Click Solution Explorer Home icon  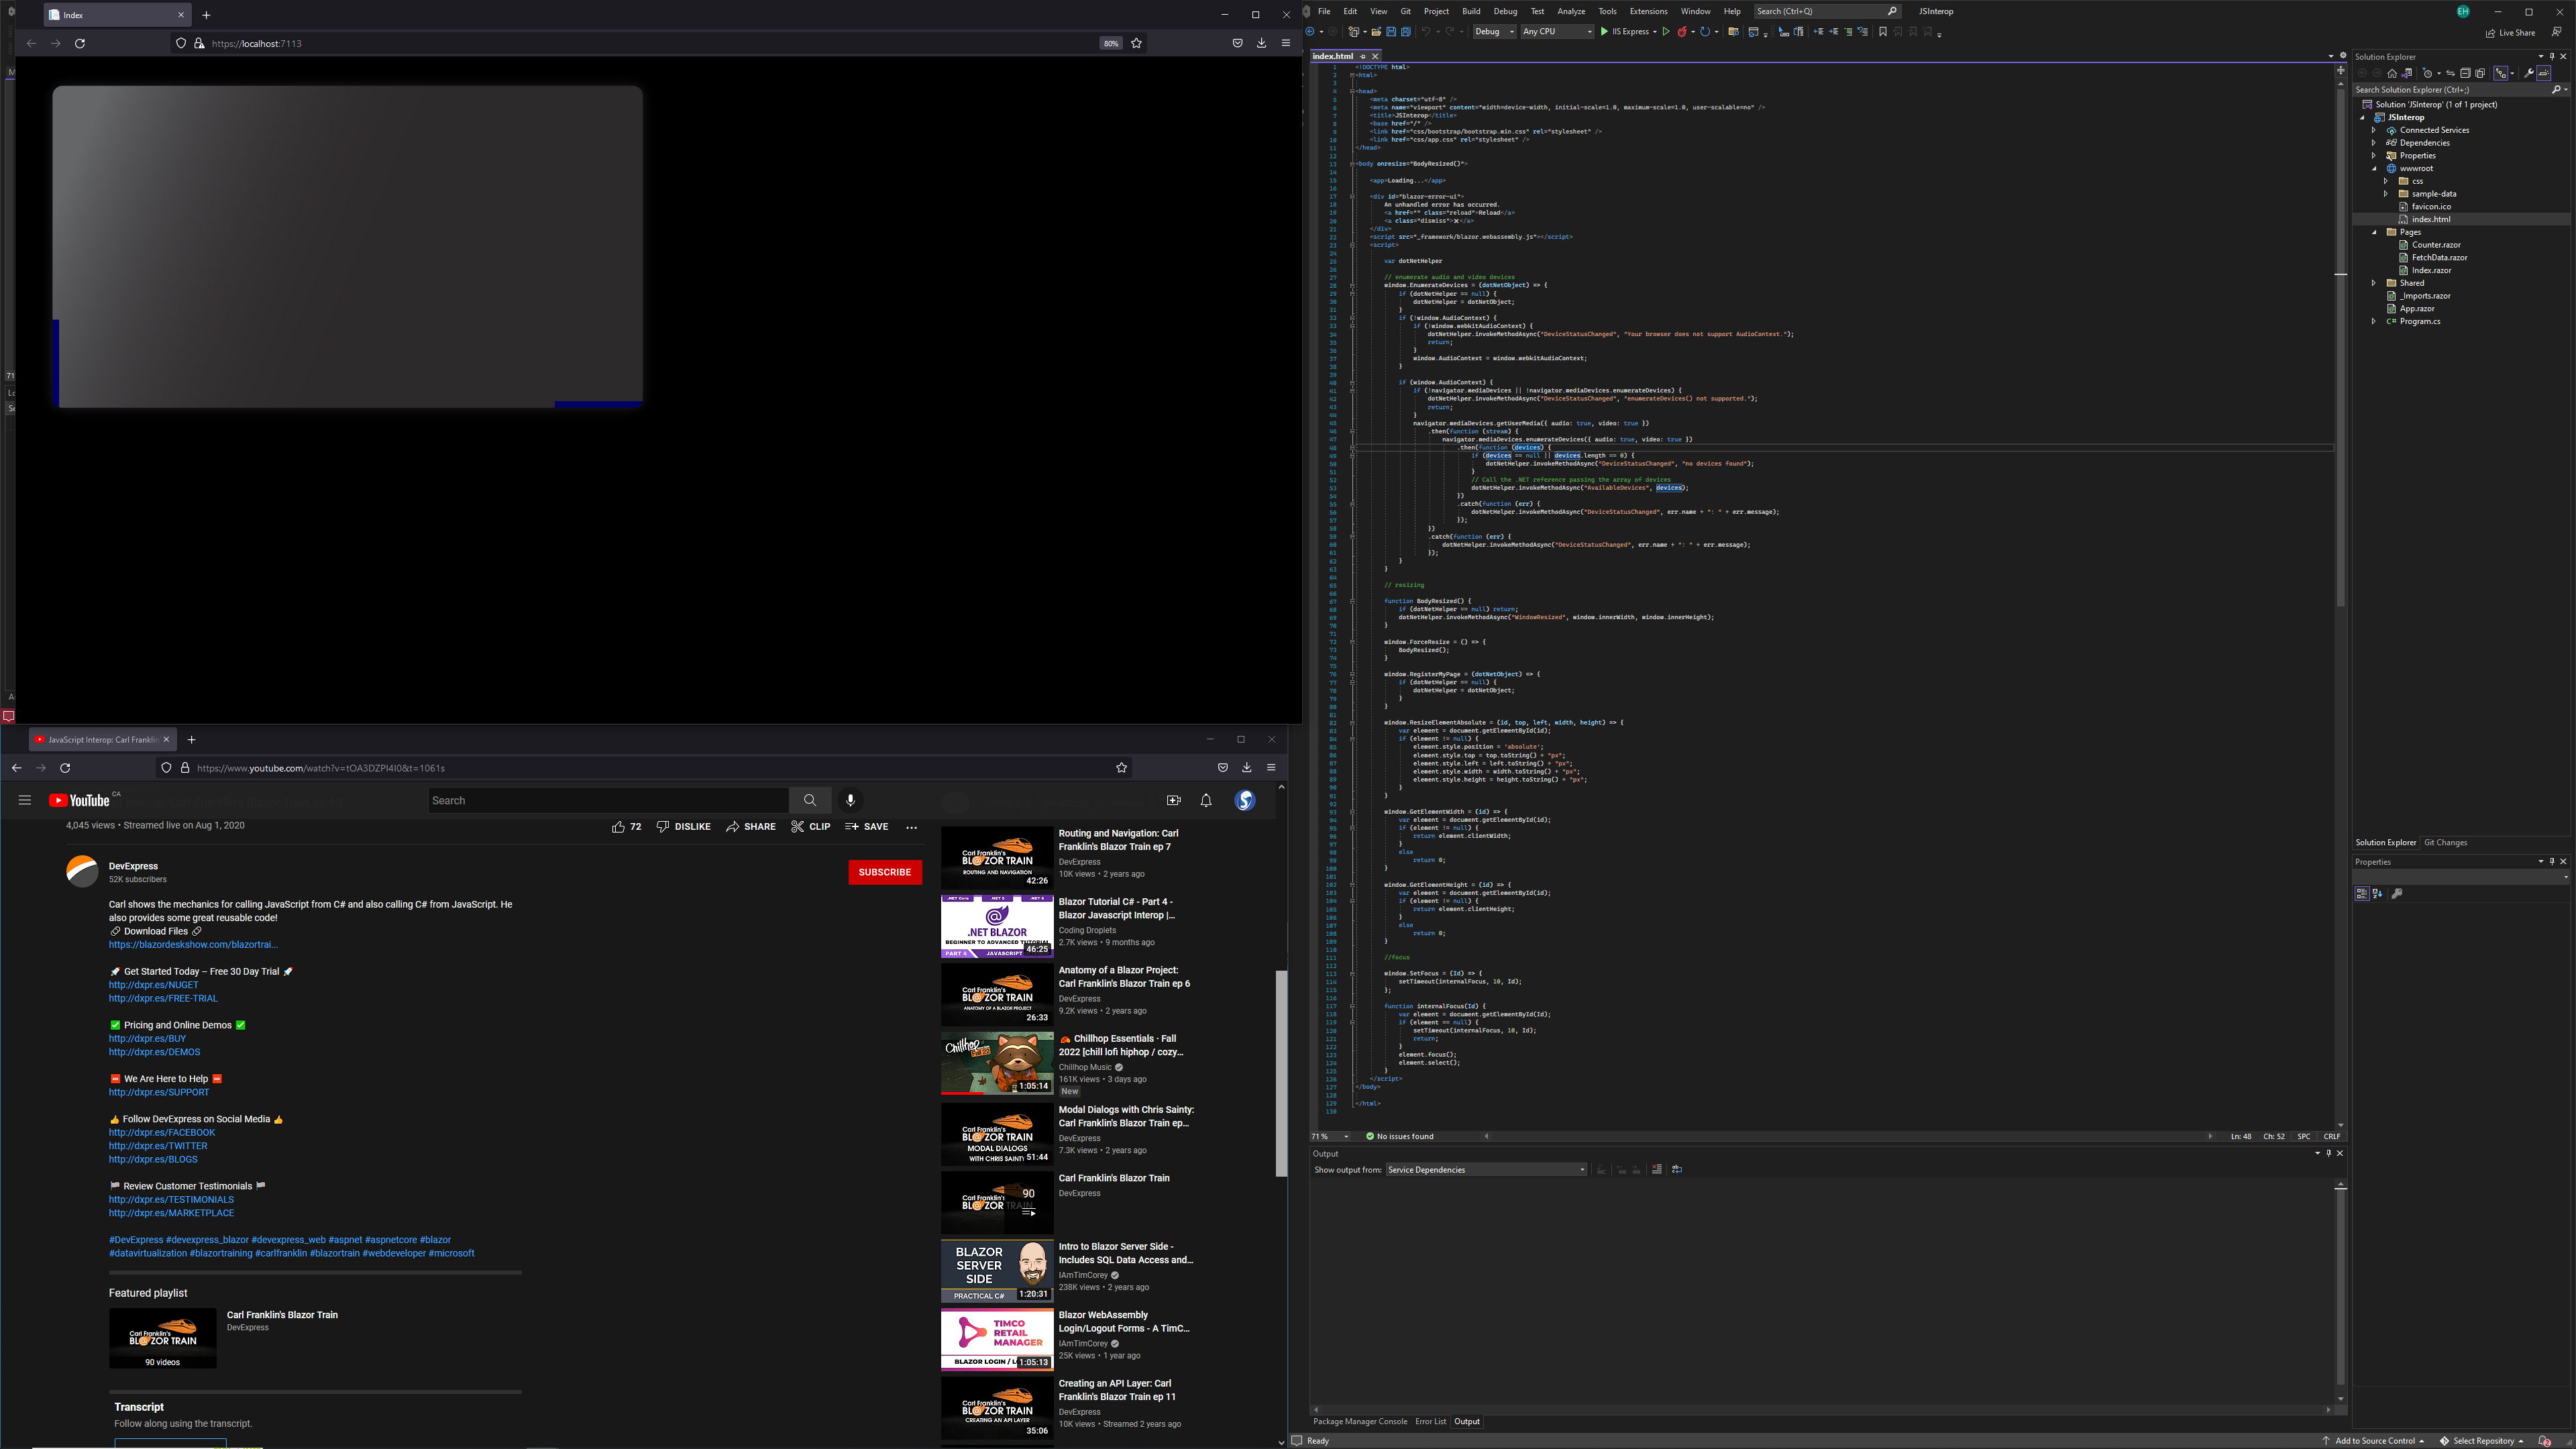click(x=2392, y=73)
